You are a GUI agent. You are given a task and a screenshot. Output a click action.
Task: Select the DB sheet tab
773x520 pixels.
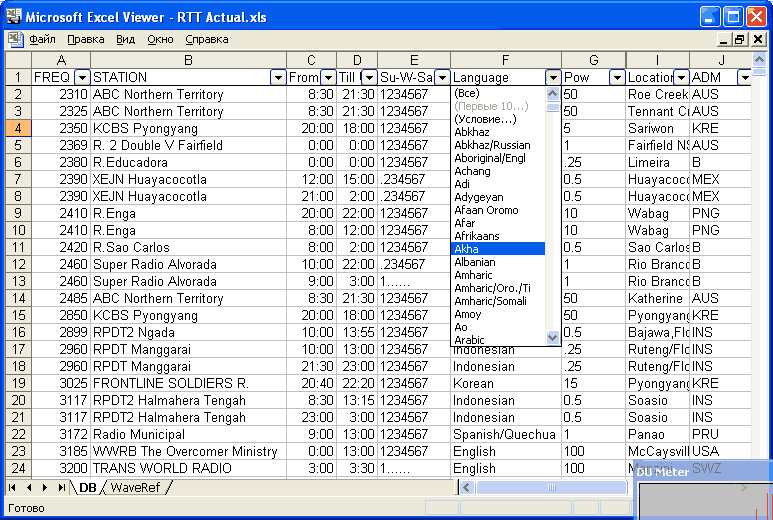[88, 487]
